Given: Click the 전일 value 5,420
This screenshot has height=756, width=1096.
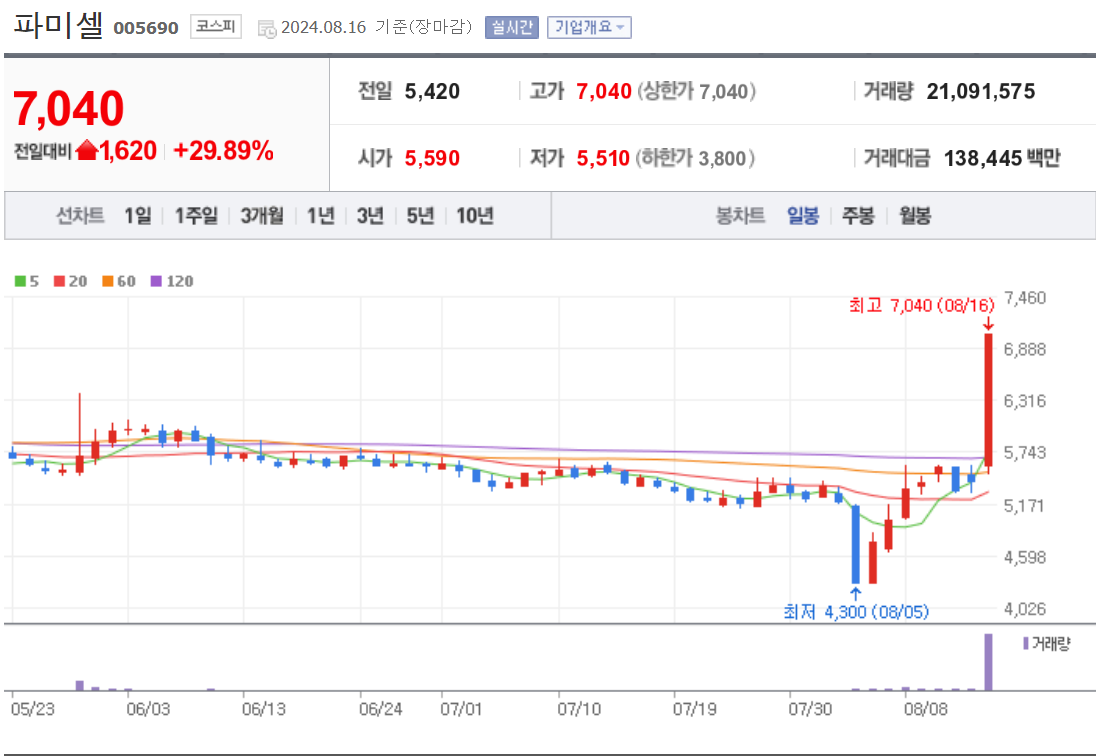Looking at the screenshot, I should click(432, 92).
